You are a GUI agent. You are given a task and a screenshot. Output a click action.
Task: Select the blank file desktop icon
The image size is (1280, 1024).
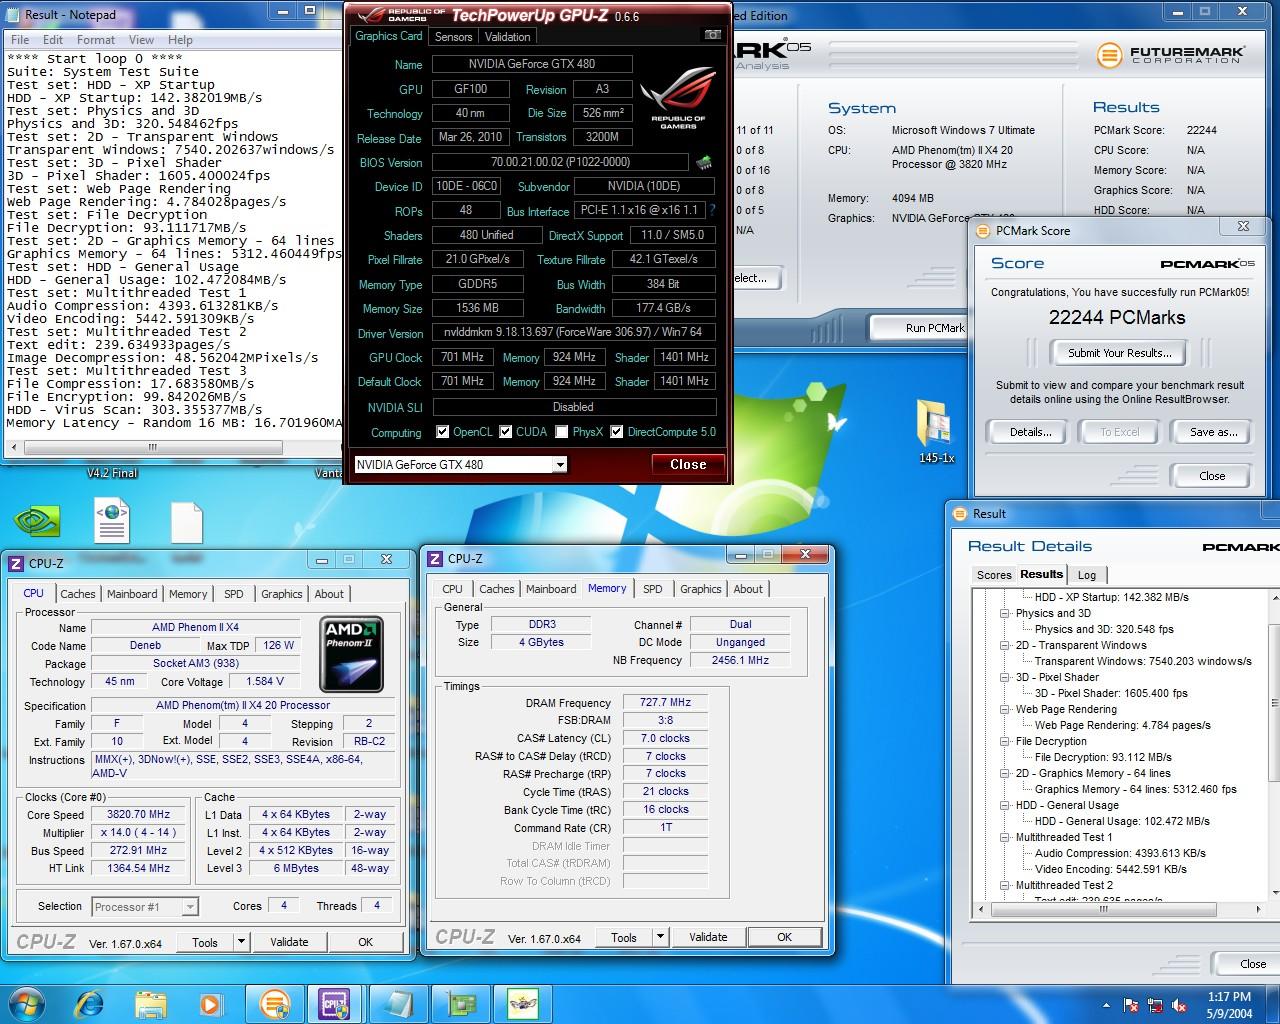coord(187,522)
